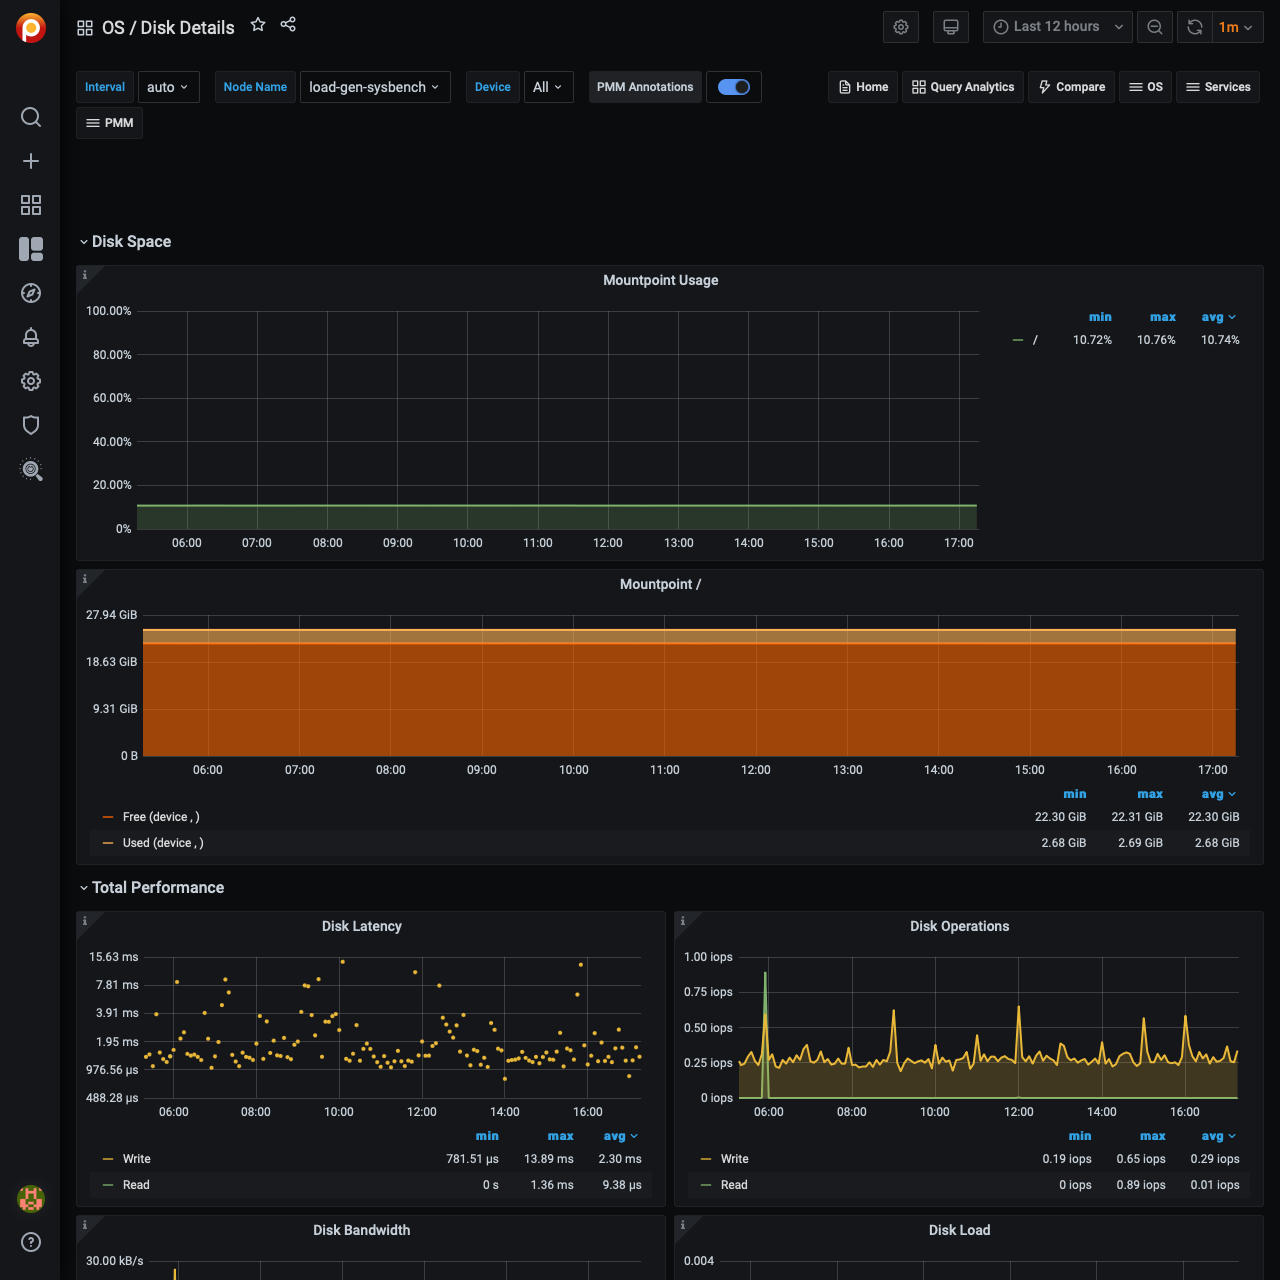Click the zoom out time range icon
This screenshot has height=1280, width=1280.
point(1155,27)
